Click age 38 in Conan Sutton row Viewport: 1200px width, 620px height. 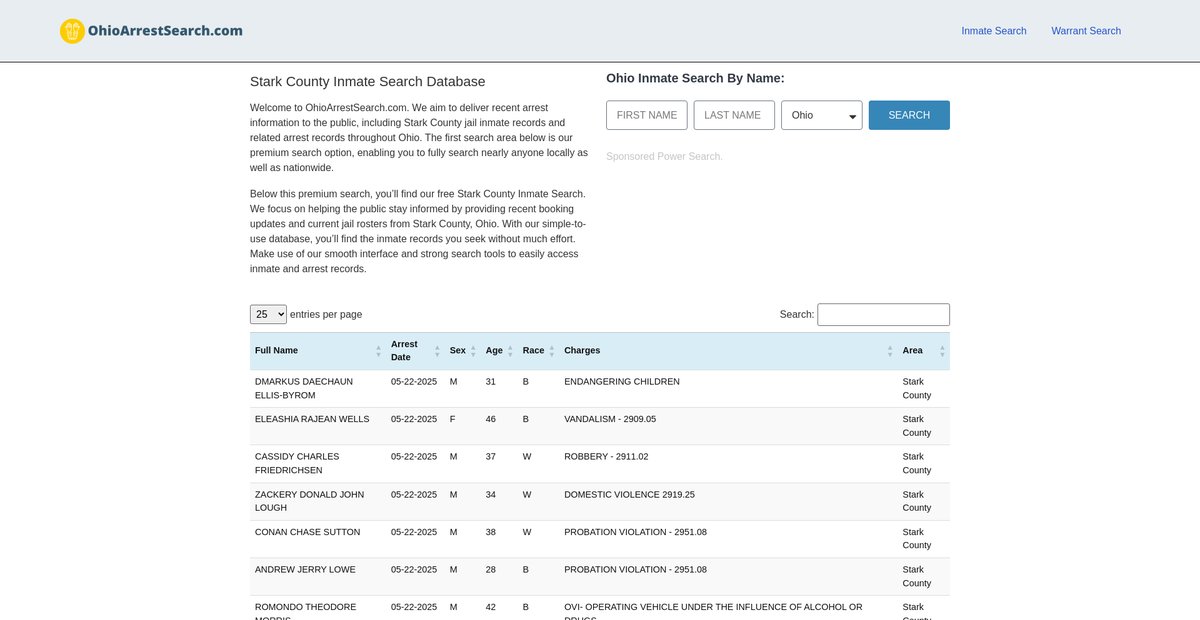click(x=491, y=532)
